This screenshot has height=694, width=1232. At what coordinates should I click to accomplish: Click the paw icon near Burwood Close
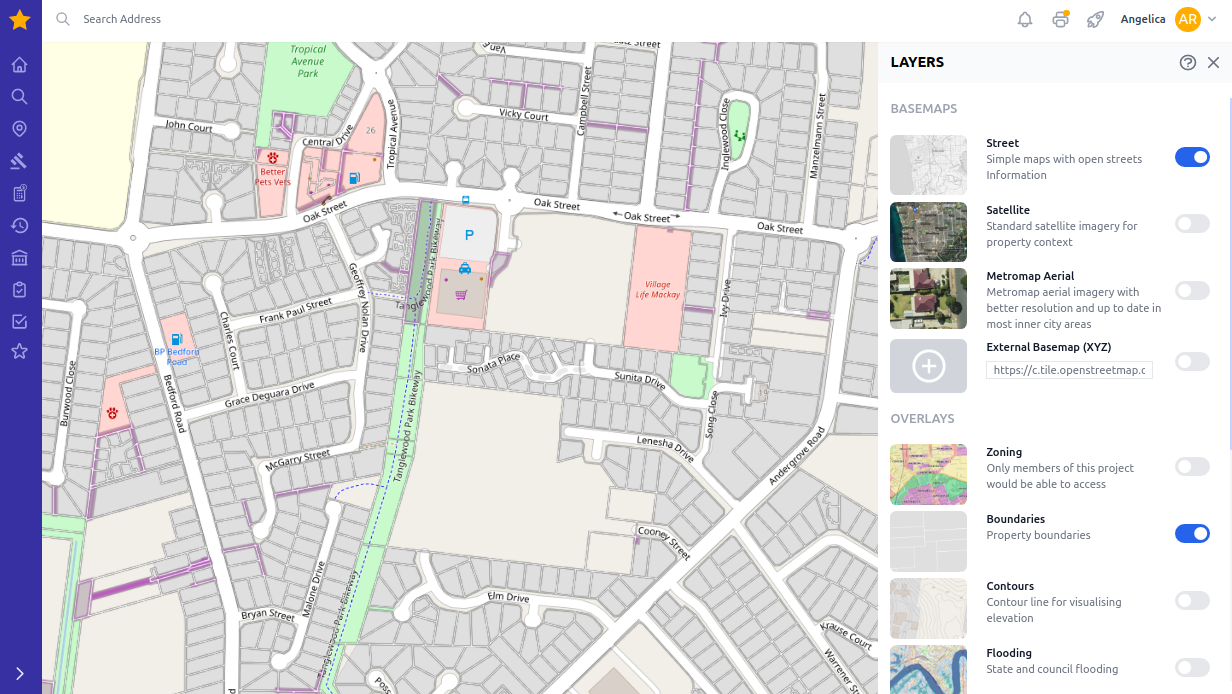[x=113, y=412]
